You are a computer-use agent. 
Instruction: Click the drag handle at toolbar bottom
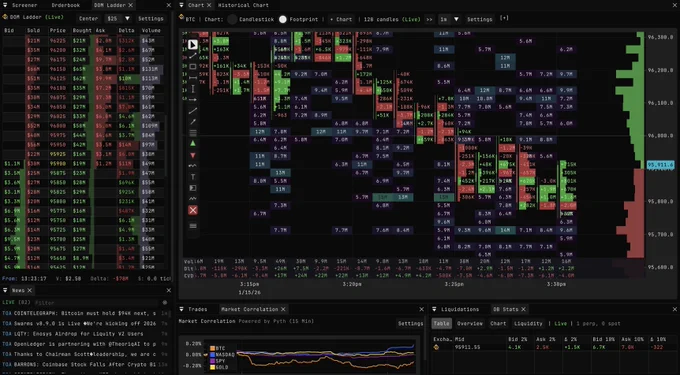(193, 226)
